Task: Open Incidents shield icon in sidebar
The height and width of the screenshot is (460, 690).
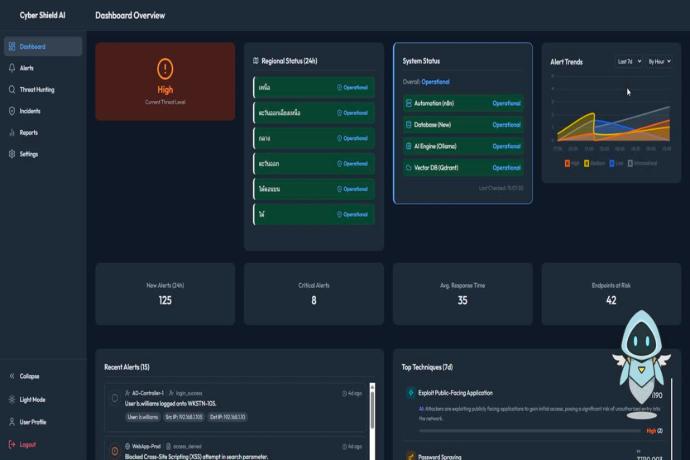Action: (x=12, y=111)
